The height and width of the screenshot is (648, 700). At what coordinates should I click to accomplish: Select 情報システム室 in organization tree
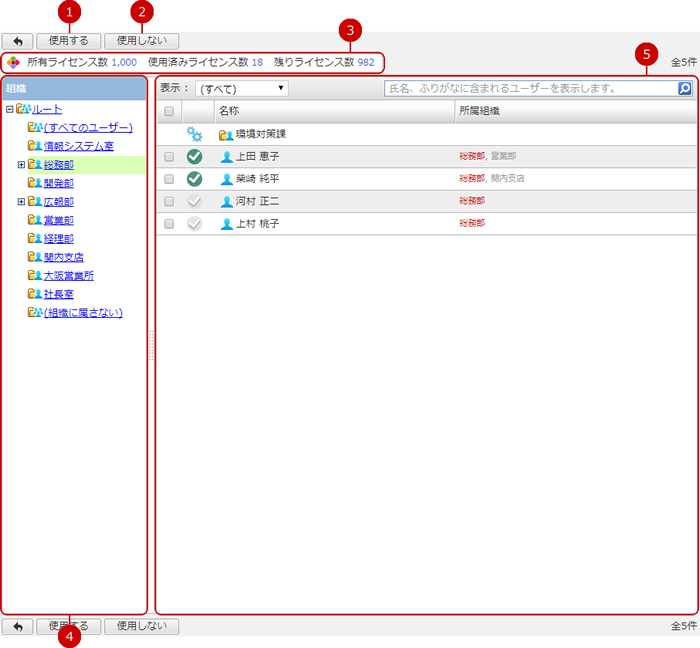78,146
